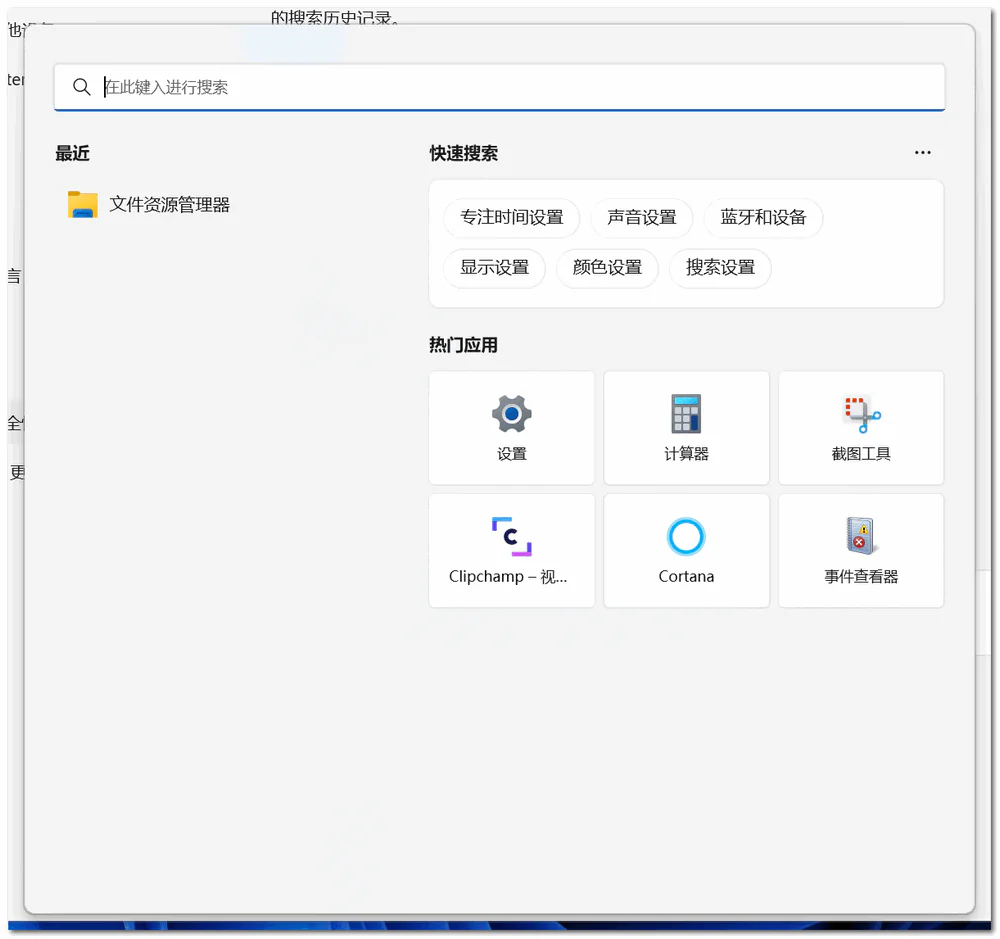Image resolution: width=1000 pixels, height=939 pixels.
Task: Open the Clipchamp app icon
Action: [x=511, y=536]
